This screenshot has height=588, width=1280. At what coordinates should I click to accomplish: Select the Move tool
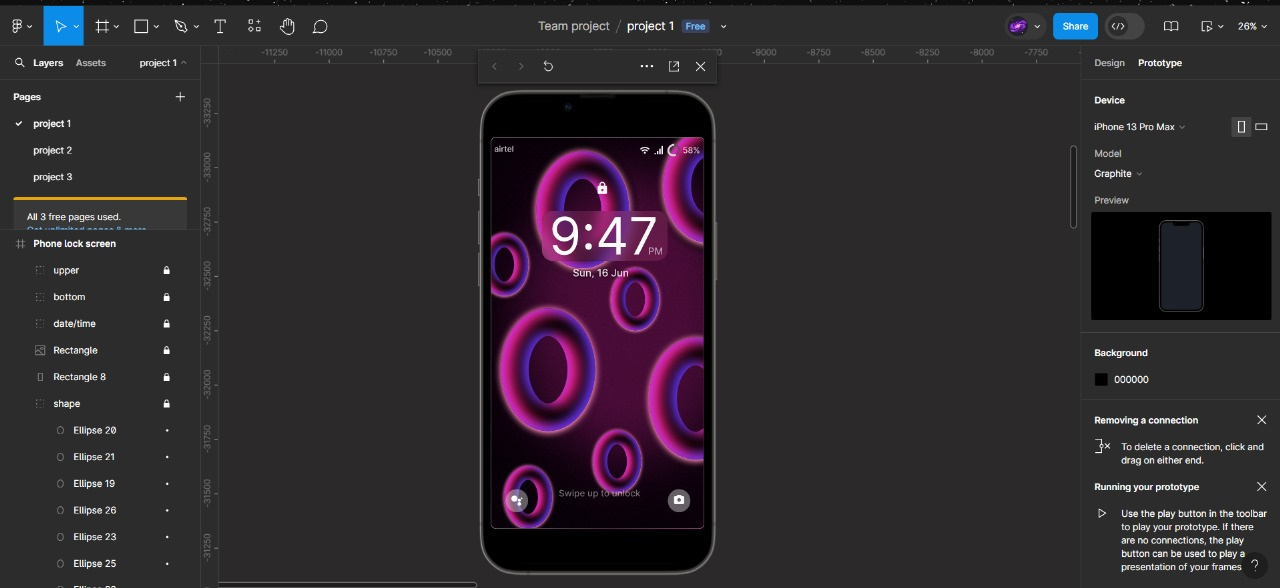(63, 26)
